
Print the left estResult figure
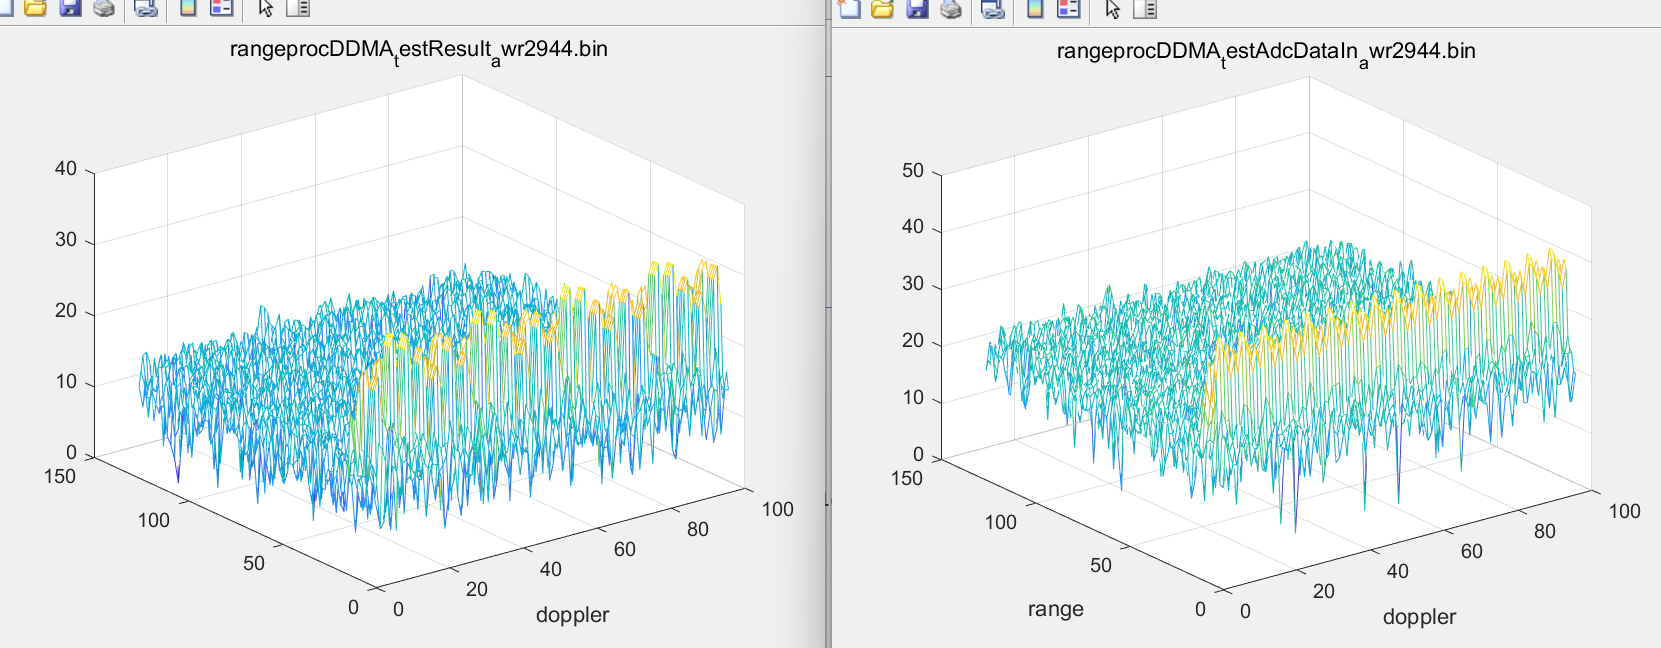(x=104, y=8)
